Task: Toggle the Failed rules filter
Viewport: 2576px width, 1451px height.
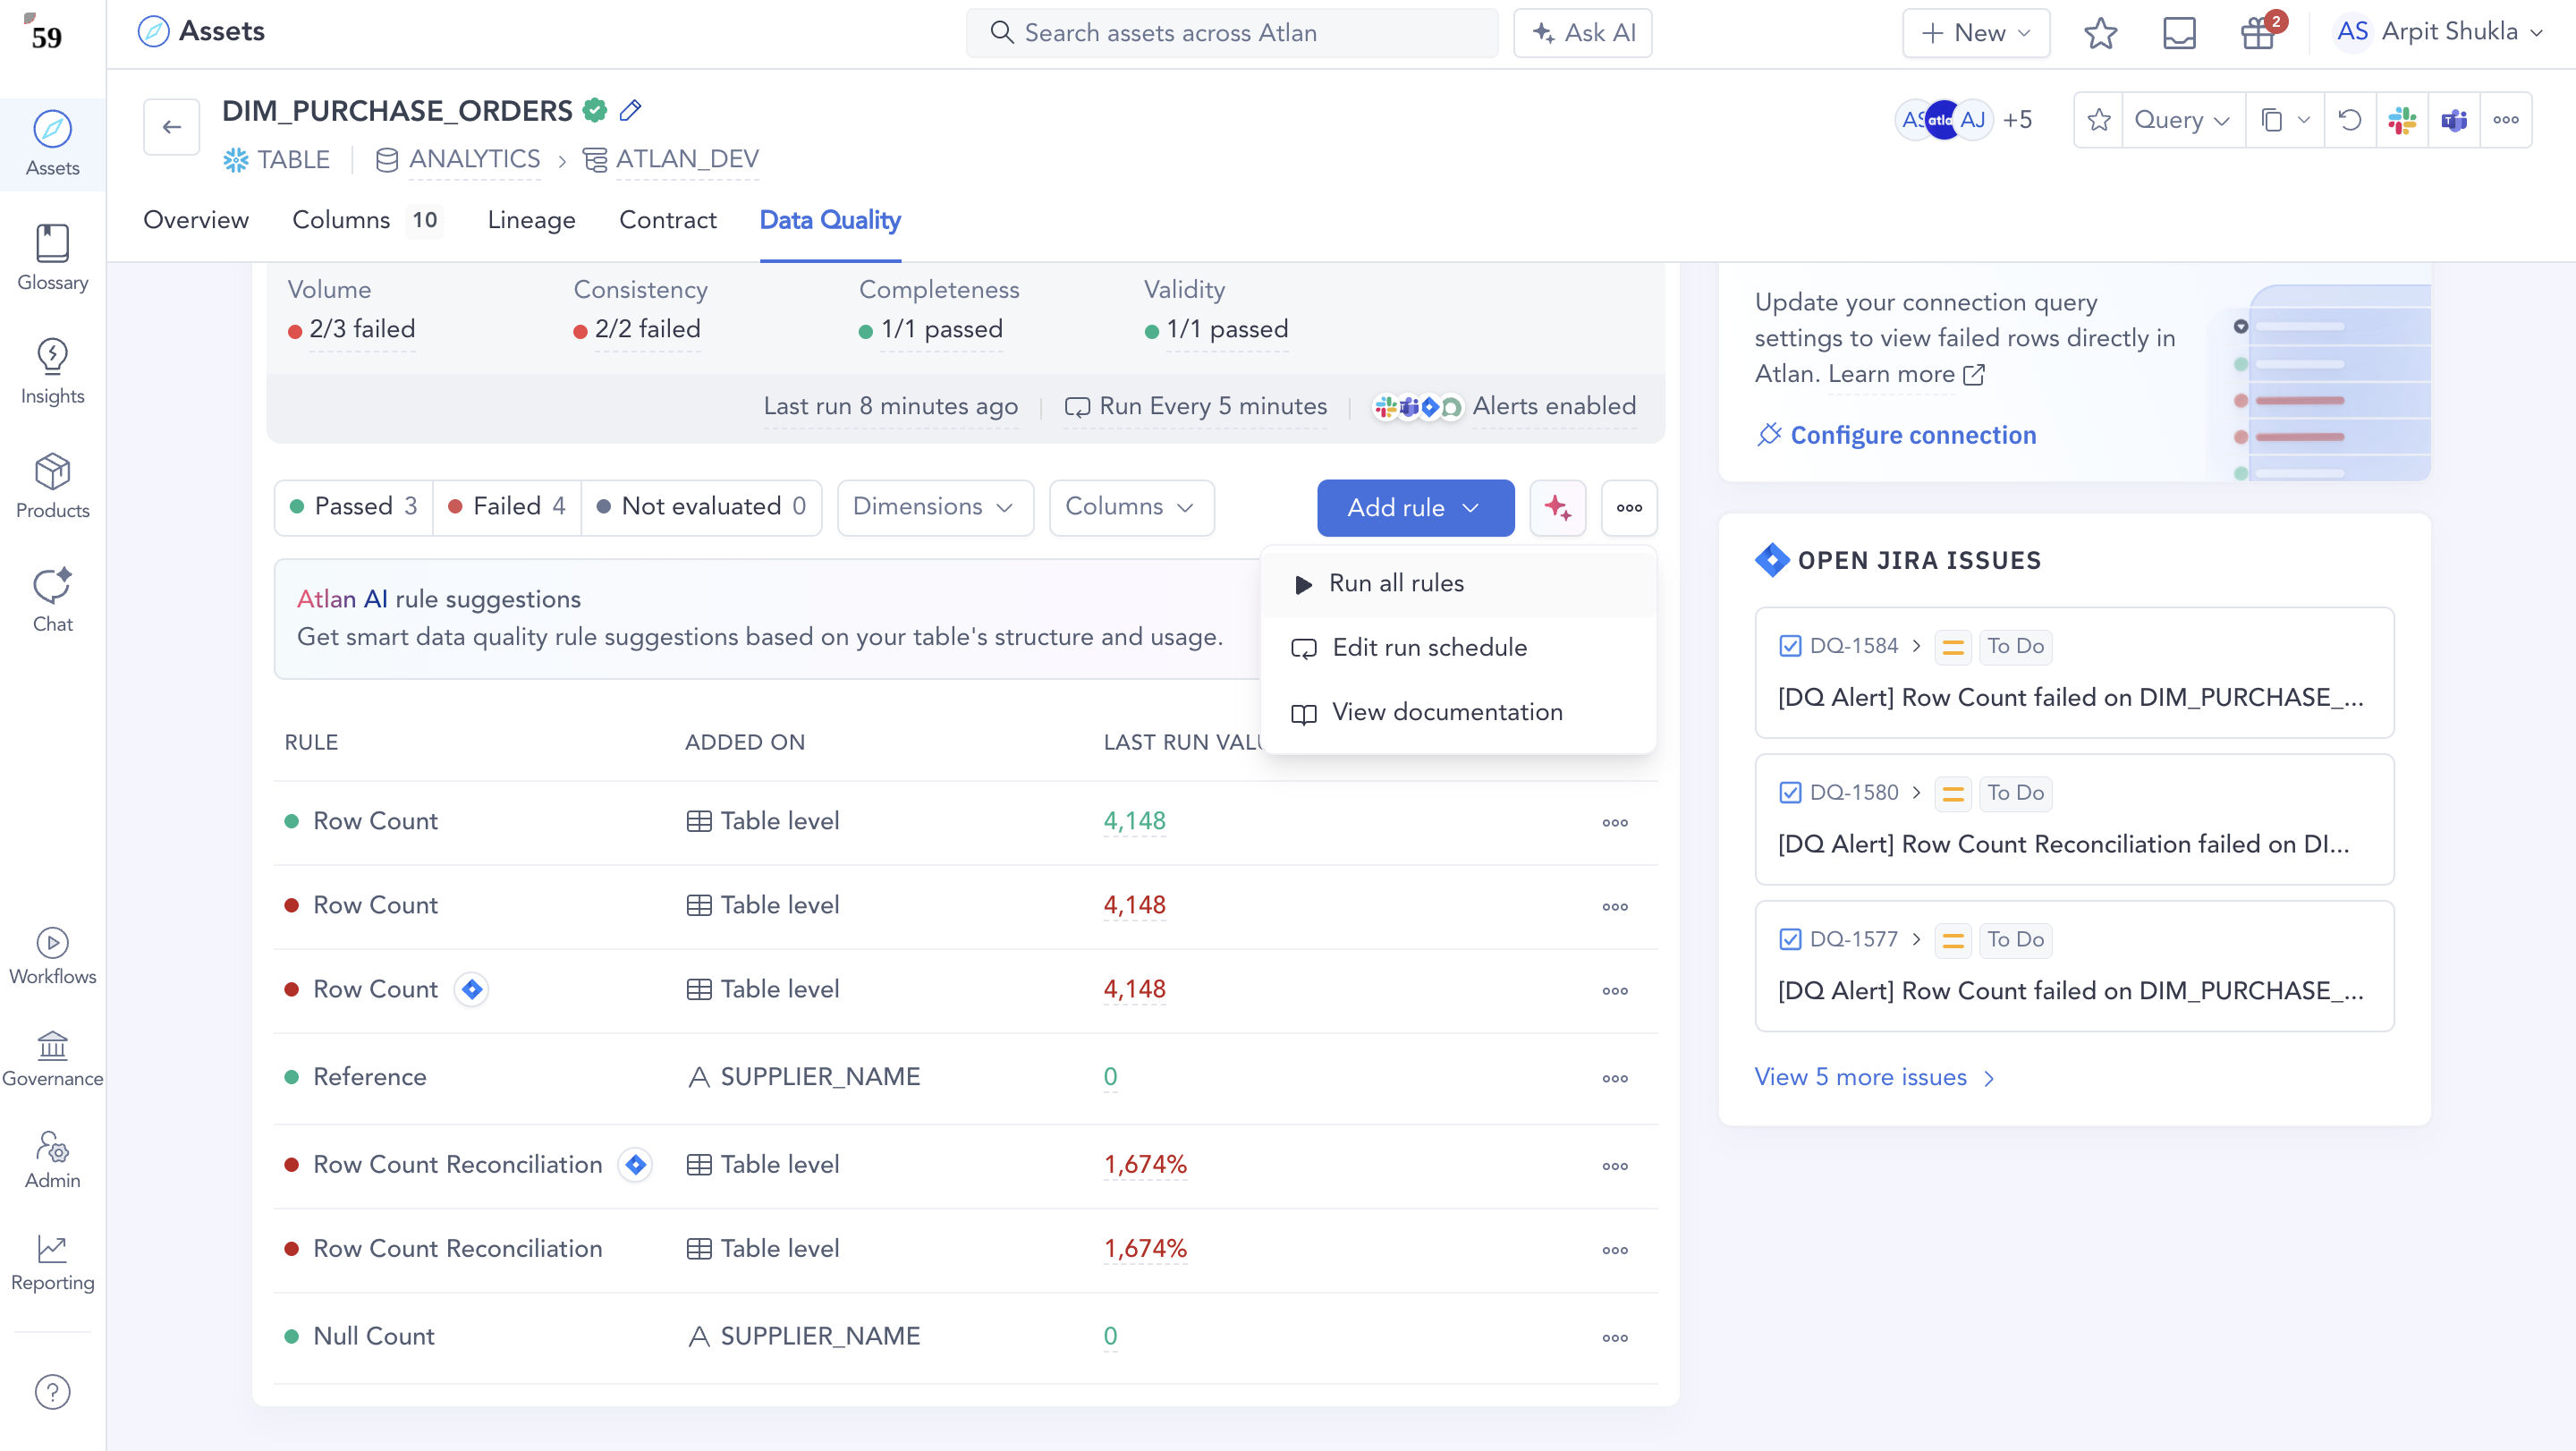Action: [x=507, y=507]
